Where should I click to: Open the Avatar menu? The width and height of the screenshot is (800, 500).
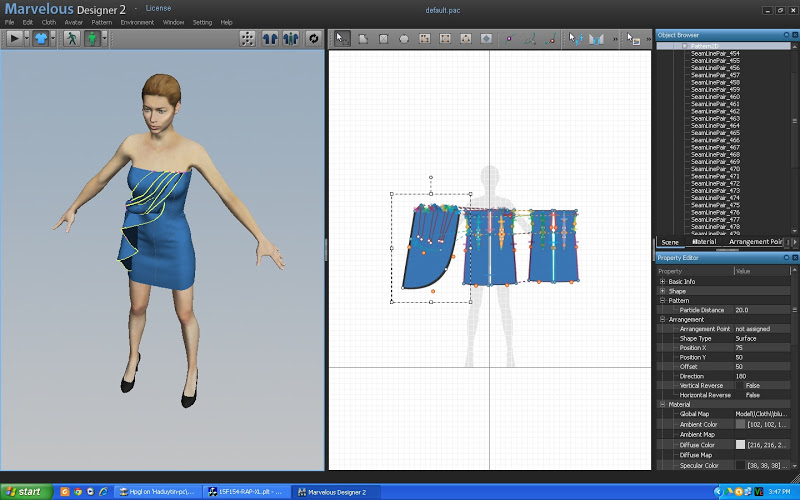pos(73,22)
